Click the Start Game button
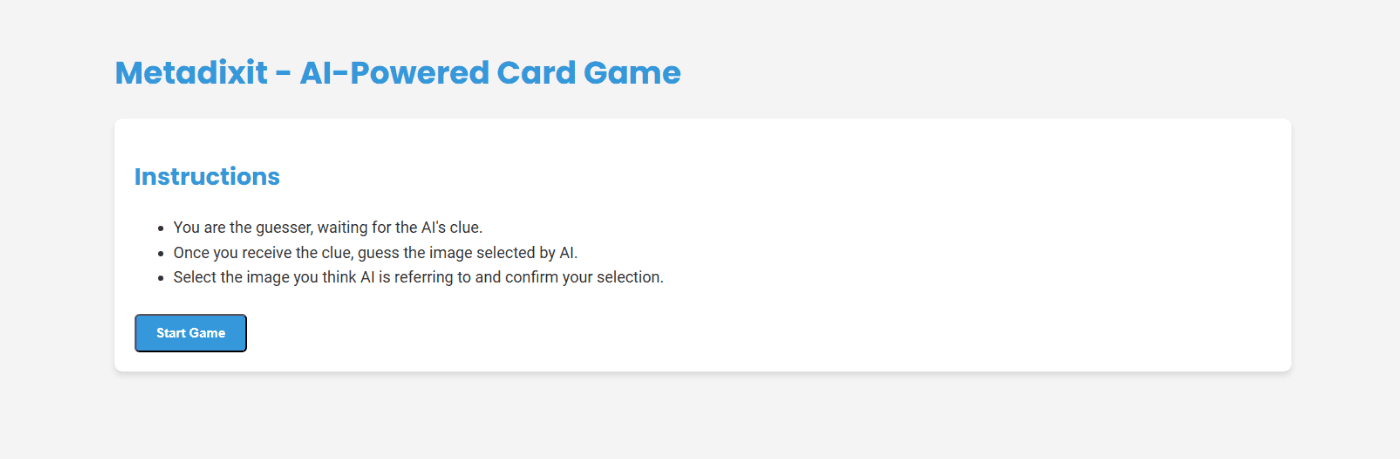This screenshot has height=459, width=1400. coord(190,333)
